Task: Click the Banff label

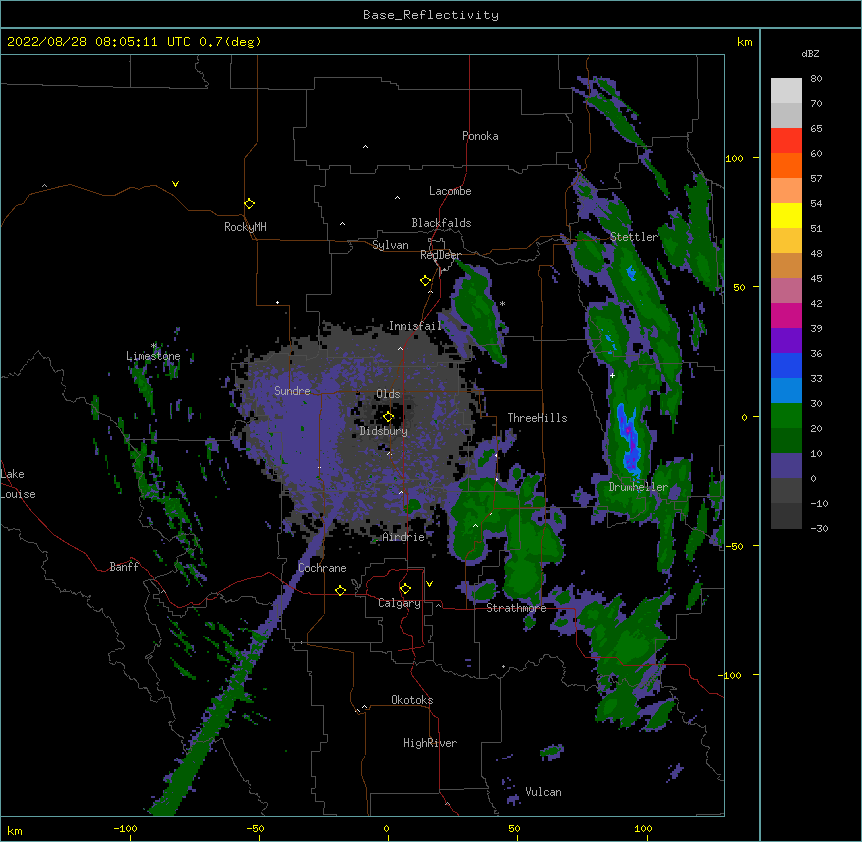Action: coord(124,567)
